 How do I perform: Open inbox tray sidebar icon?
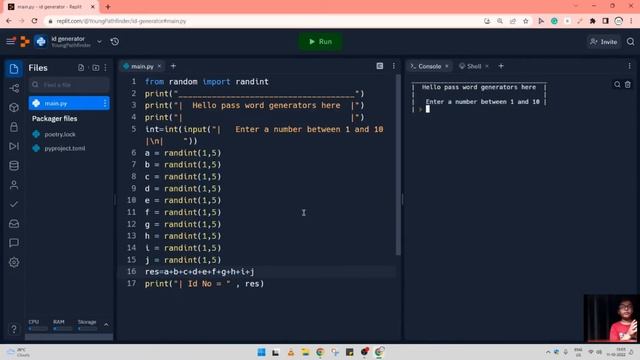click(x=14, y=224)
